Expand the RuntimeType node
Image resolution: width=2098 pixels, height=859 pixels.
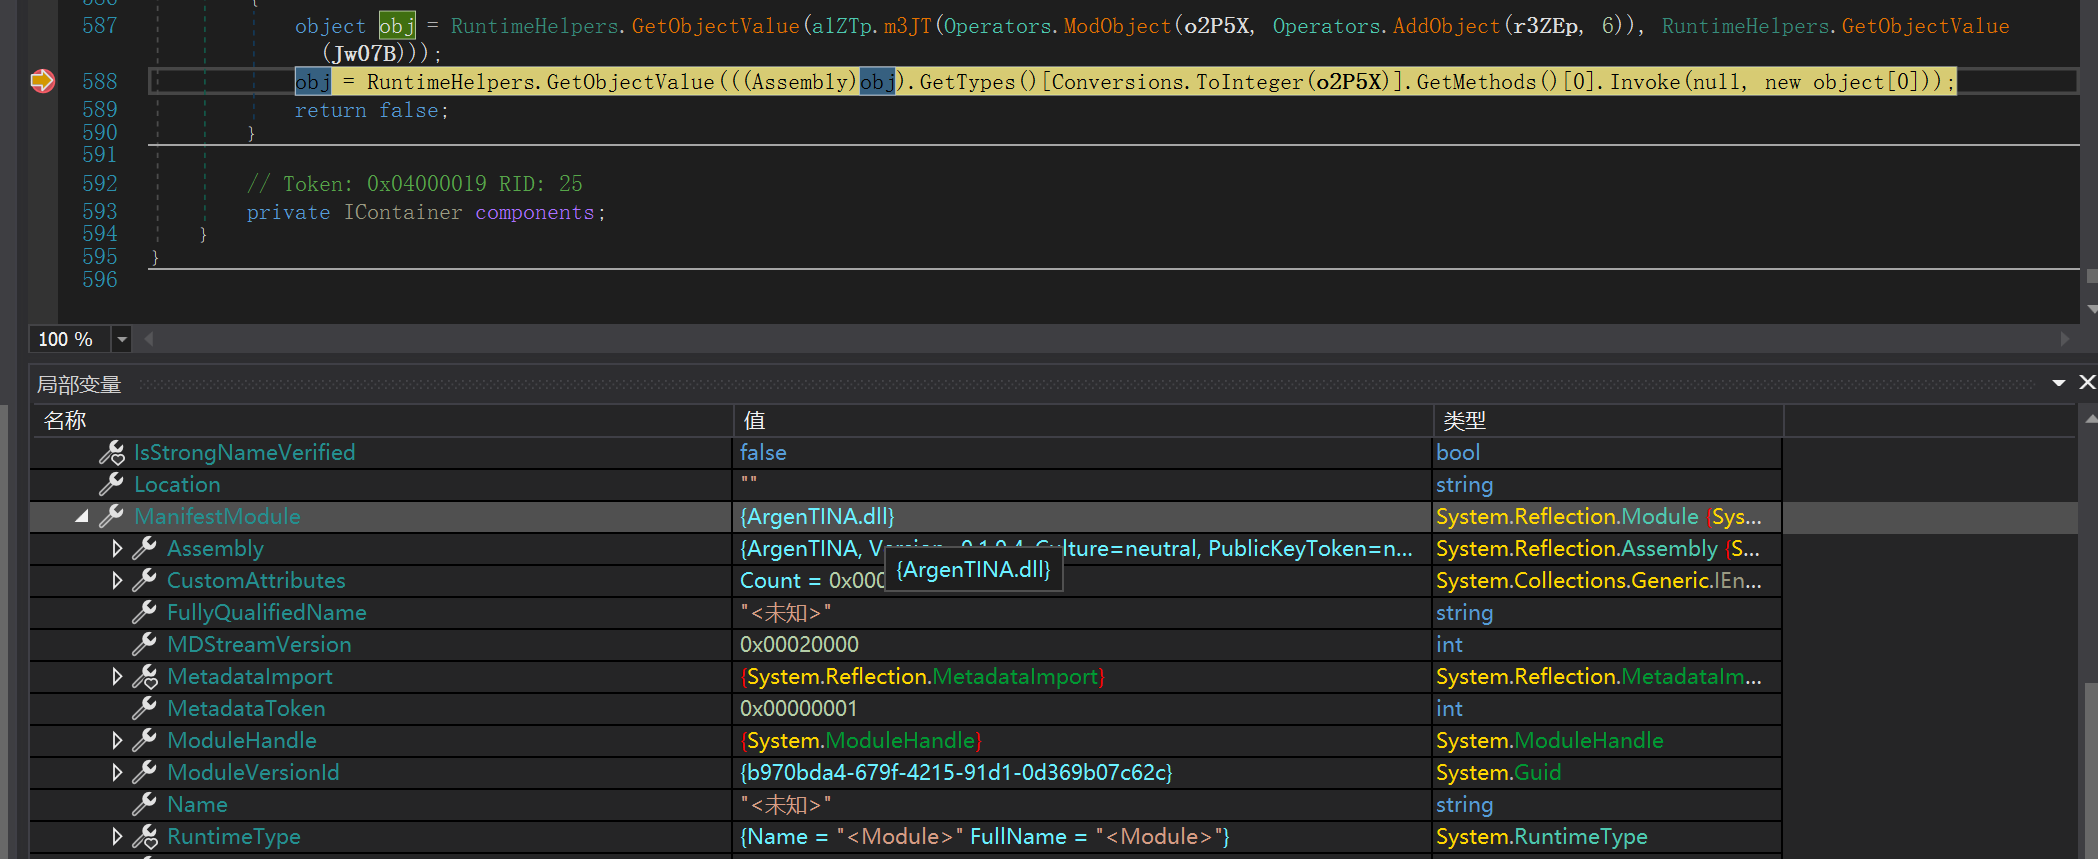pyautogui.click(x=117, y=837)
